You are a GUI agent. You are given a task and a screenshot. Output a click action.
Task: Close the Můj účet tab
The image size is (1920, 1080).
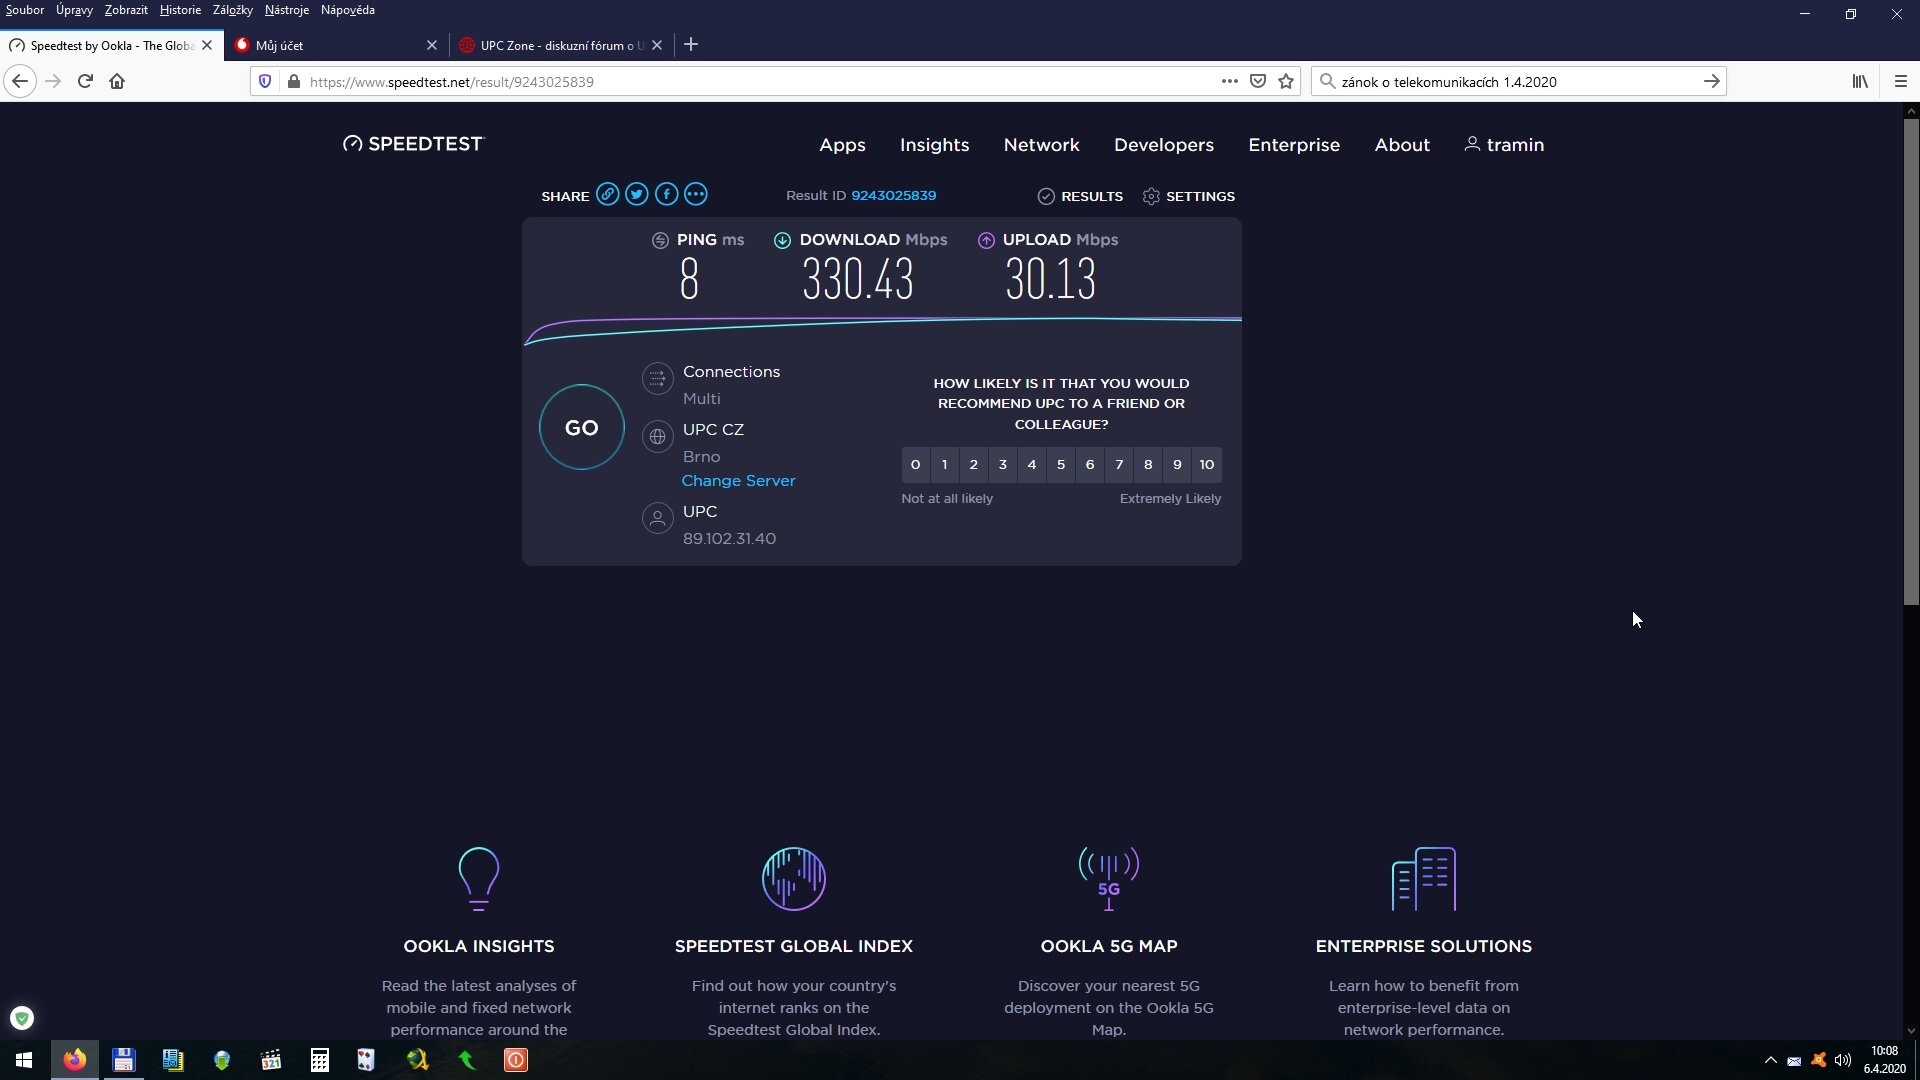click(x=431, y=45)
